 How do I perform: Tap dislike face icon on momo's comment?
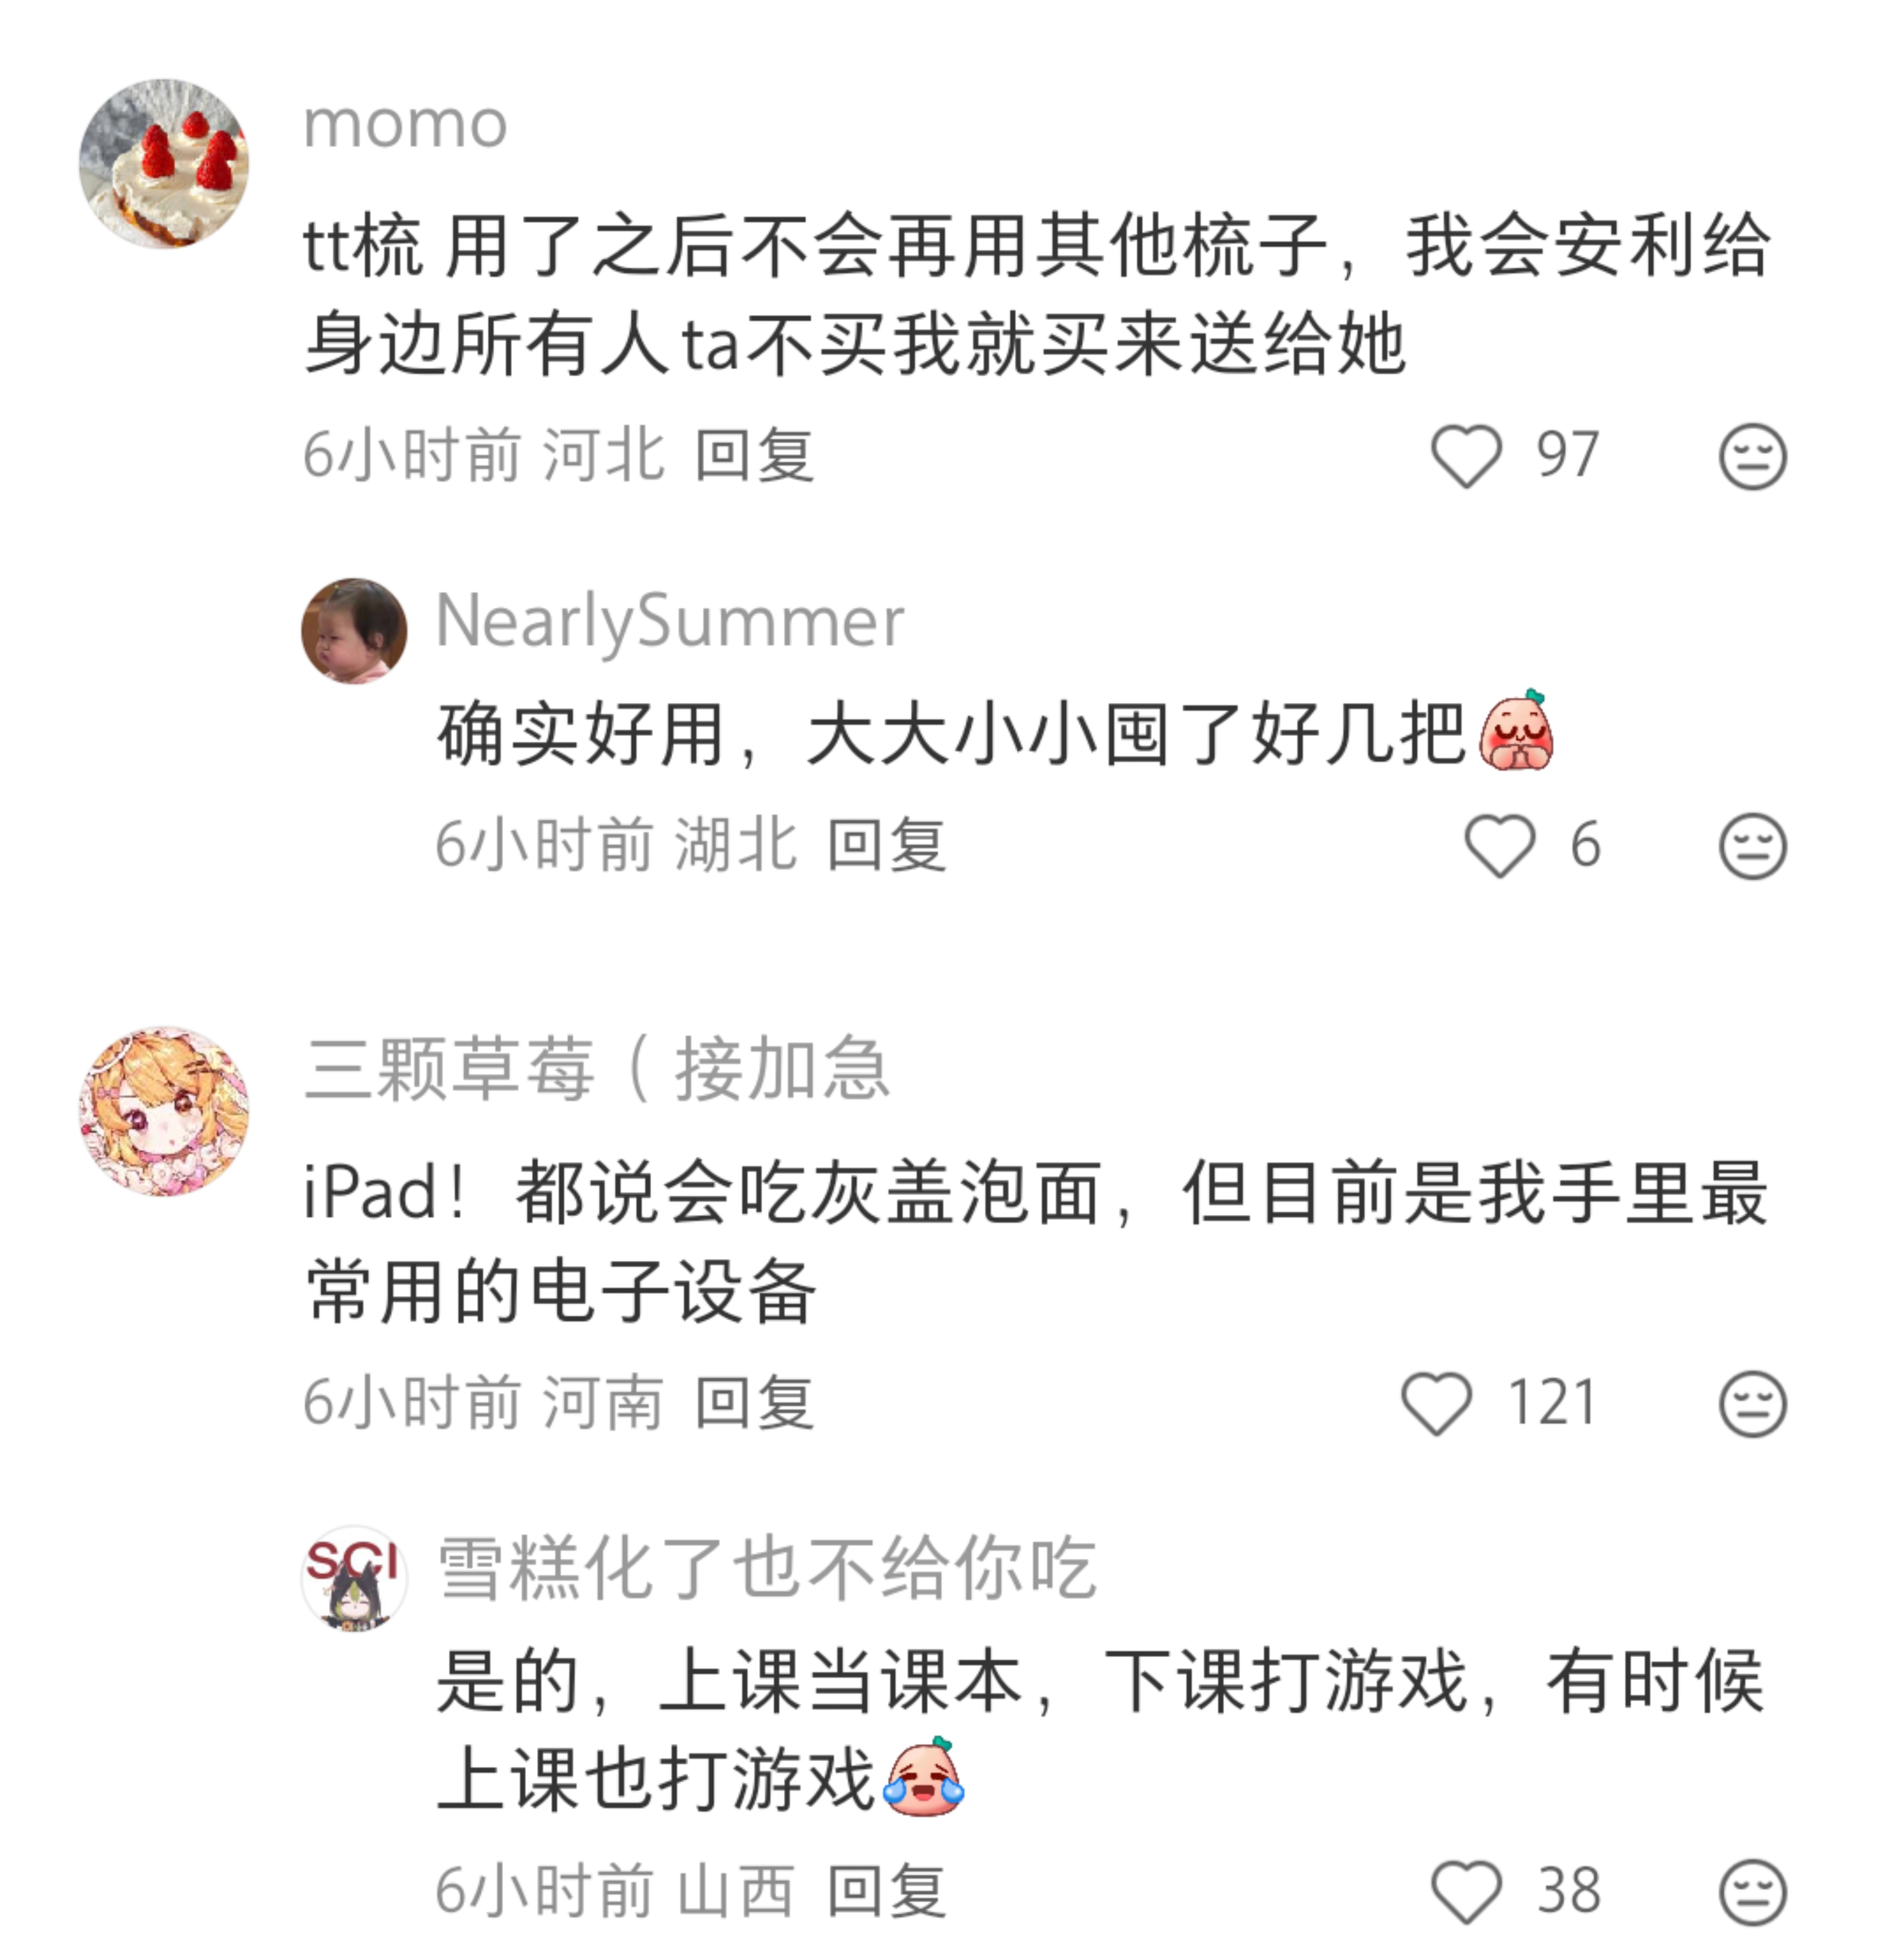point(1752,457)
